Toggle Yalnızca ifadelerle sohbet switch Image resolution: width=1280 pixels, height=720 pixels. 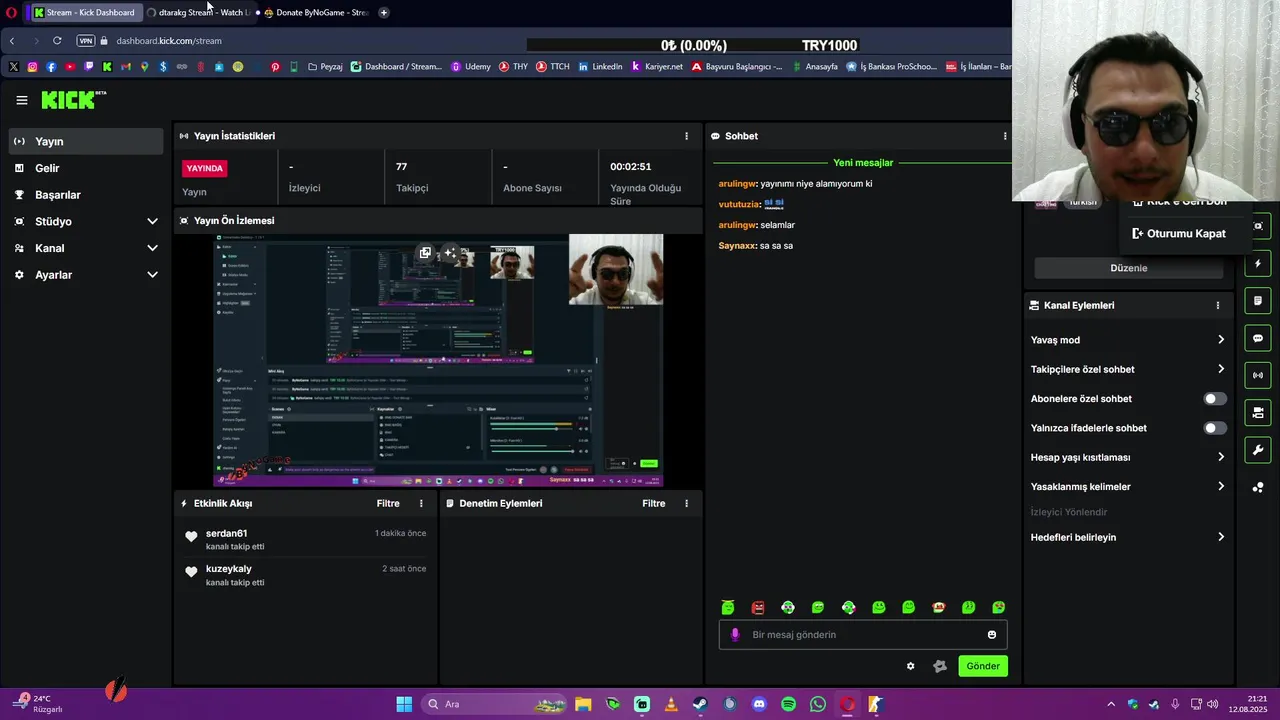point(1214,428)
